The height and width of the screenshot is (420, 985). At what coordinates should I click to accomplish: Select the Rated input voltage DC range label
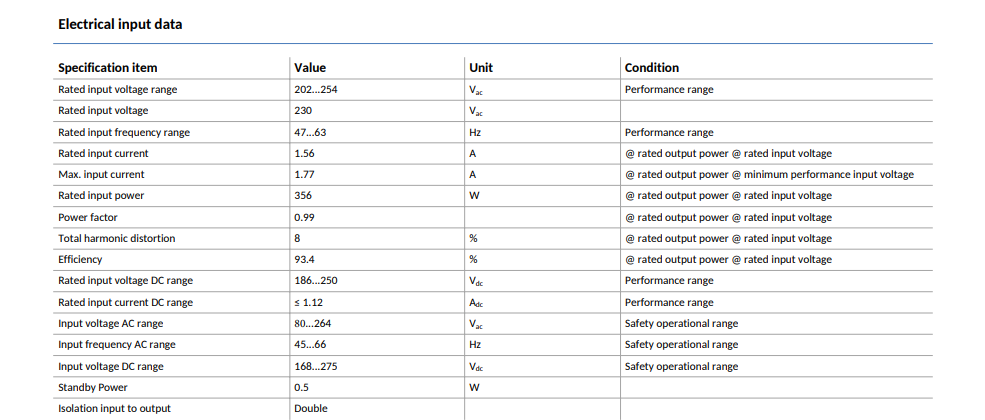click(126, 281)
